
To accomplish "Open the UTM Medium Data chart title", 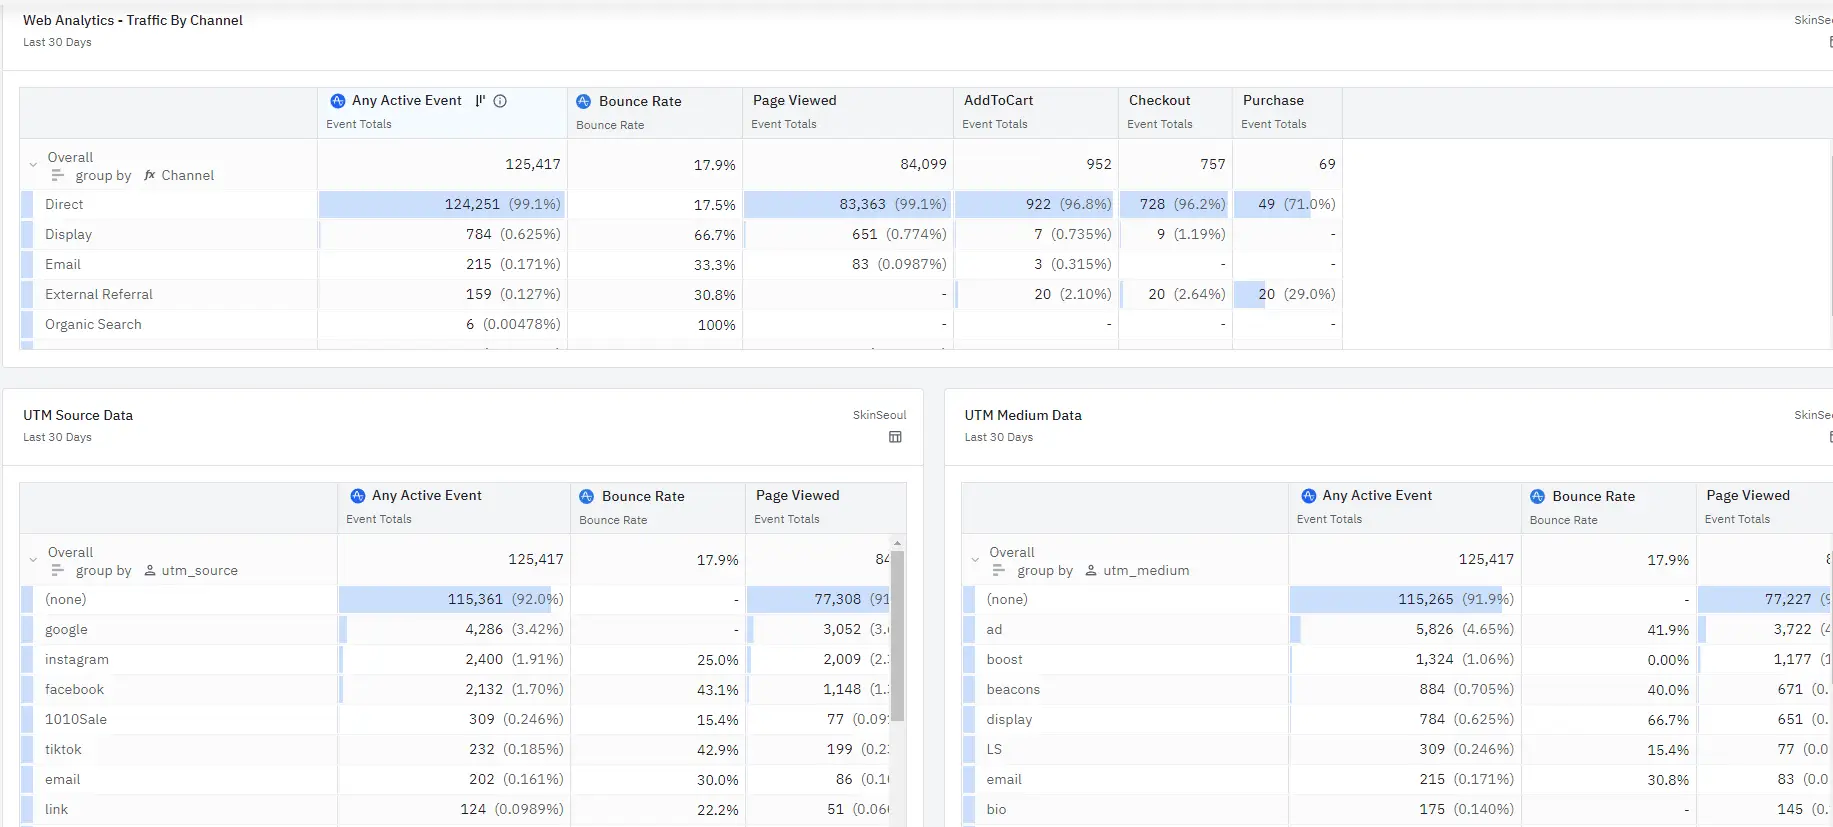I will (1022, 415).
